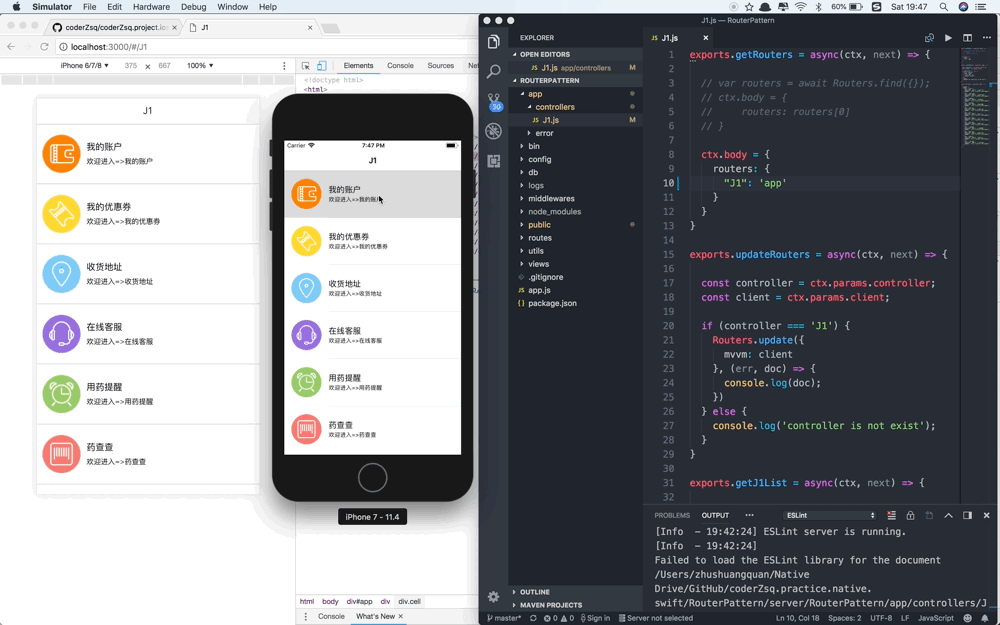Click the 药查查 icon in Chrome page

(x=61, y=453)
